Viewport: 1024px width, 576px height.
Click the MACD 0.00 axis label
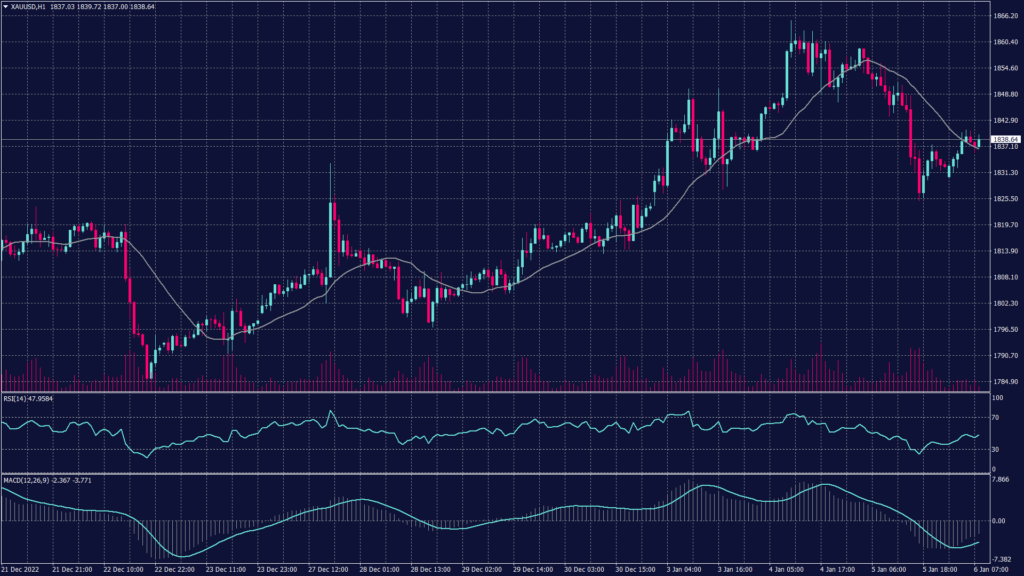point(998,521)
